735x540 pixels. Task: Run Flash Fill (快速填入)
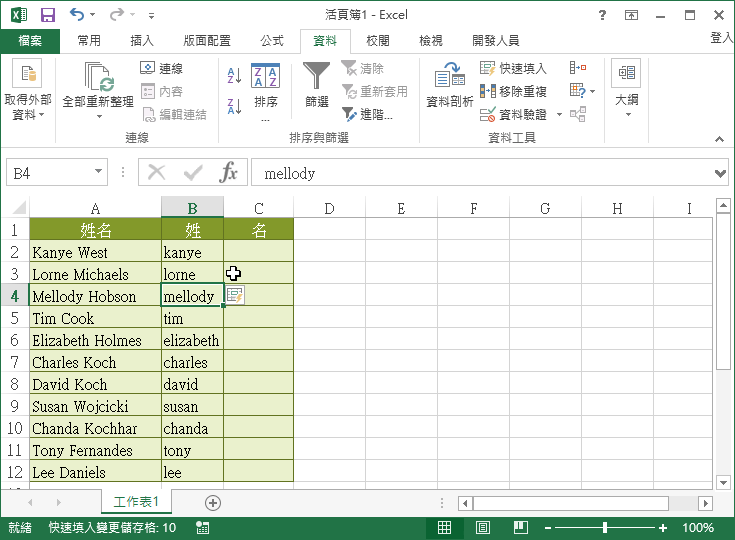pos(513,68)
